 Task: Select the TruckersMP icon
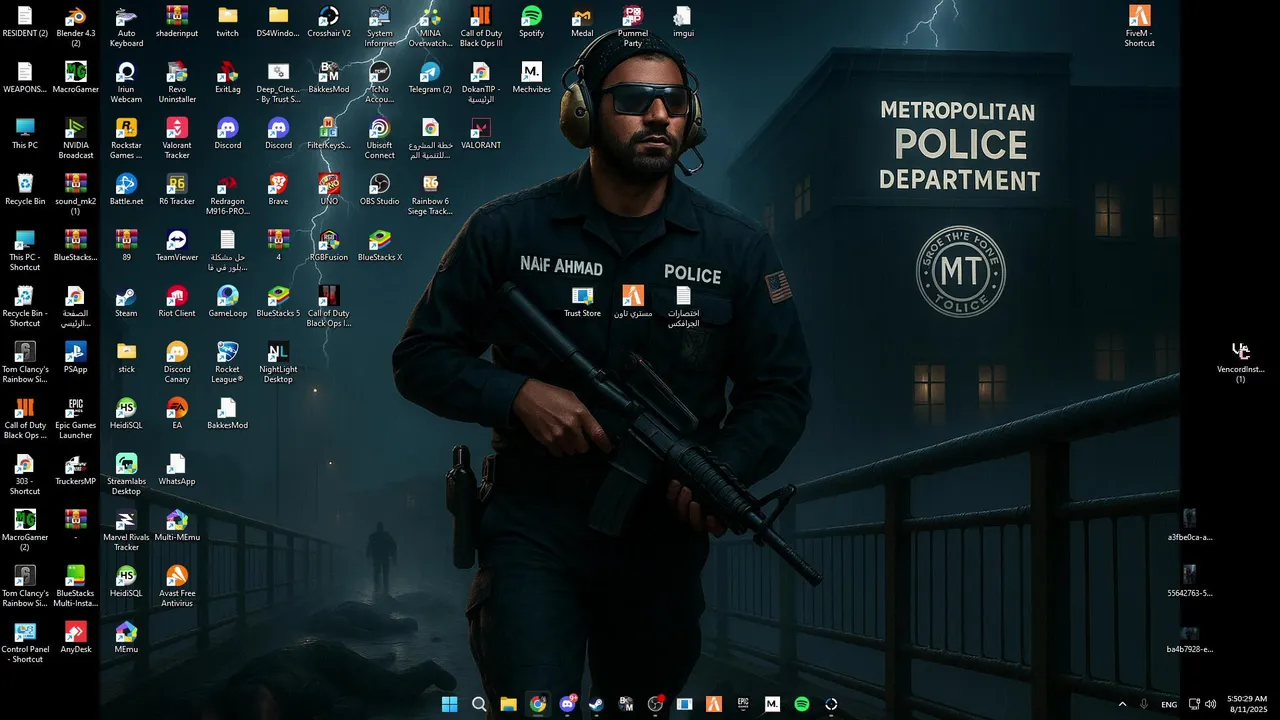coord(76,470)
